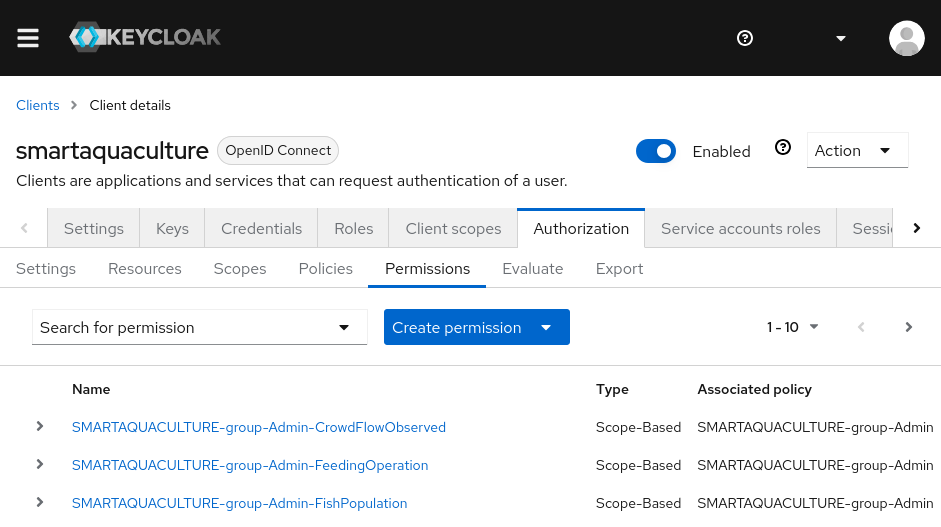Open the user avatar menu

(x=906, y=38)
